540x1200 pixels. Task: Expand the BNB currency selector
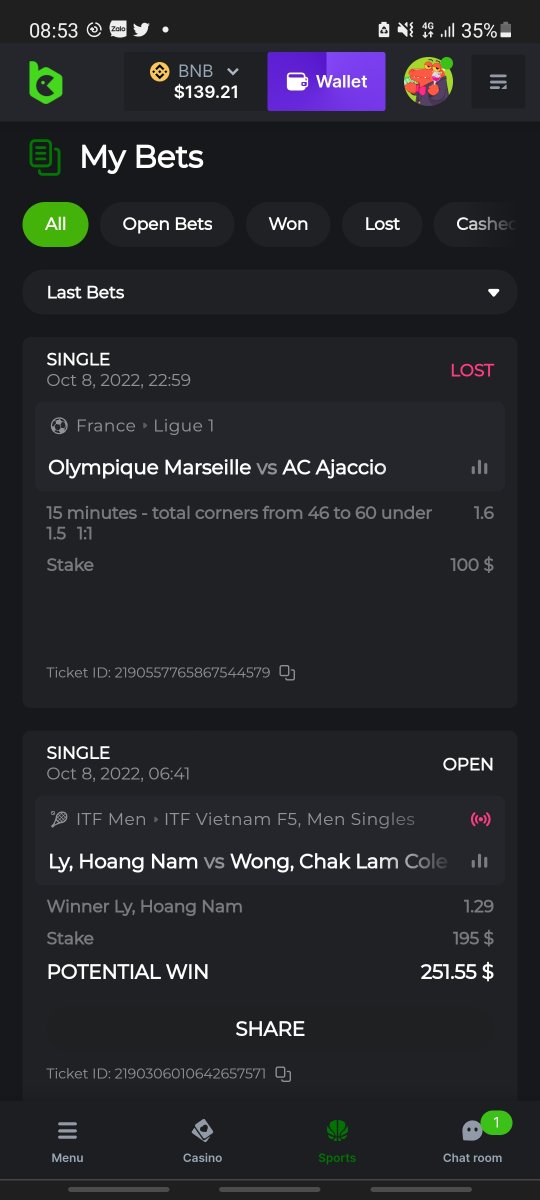(195, 81)
